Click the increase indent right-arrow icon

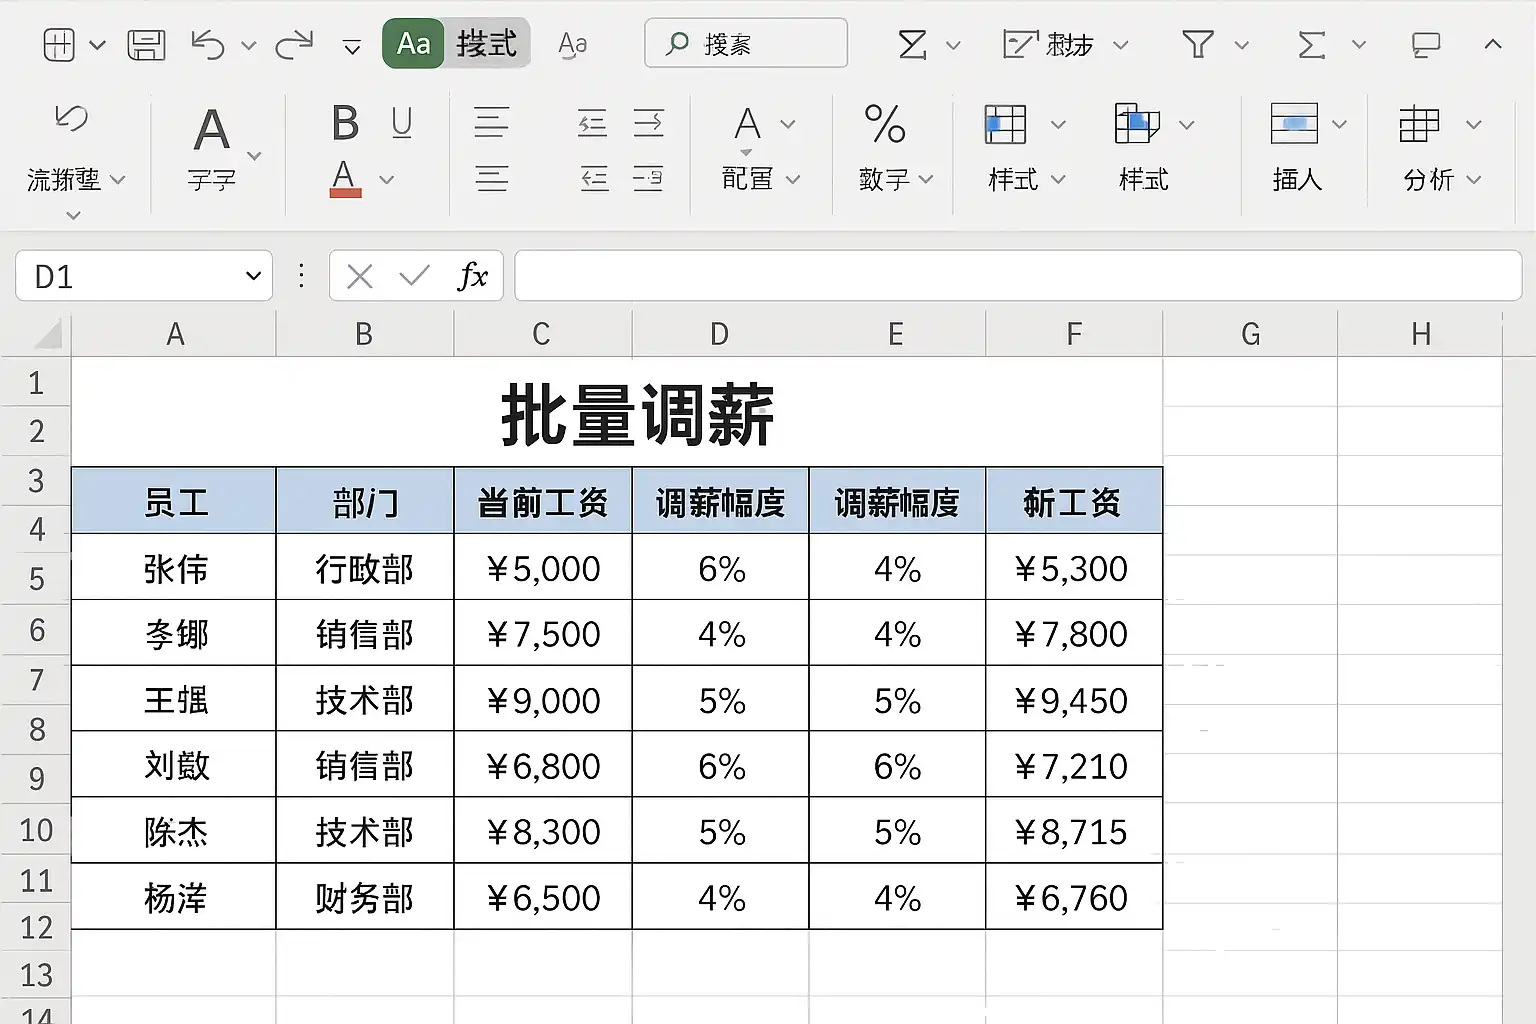tap(649, 123)
